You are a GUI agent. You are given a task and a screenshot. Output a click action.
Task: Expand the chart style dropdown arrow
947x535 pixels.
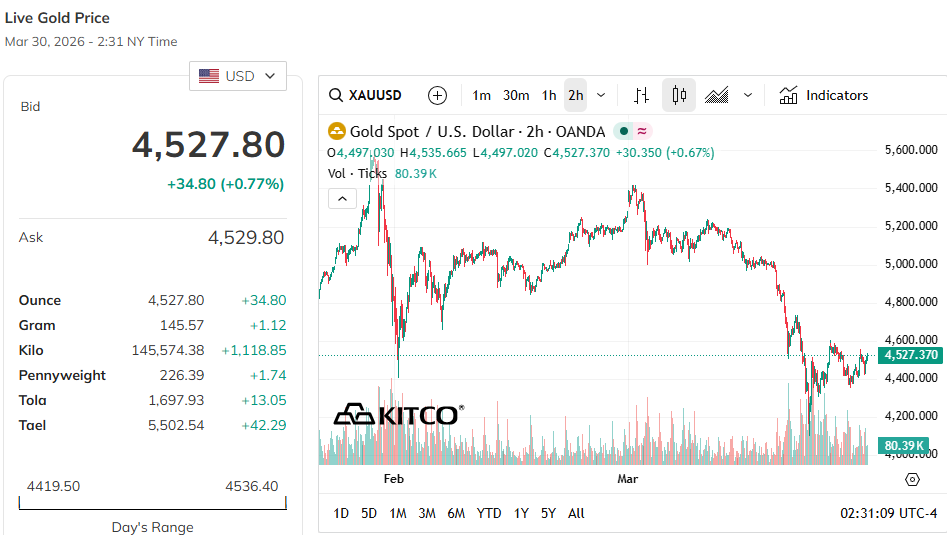point(747,96)
